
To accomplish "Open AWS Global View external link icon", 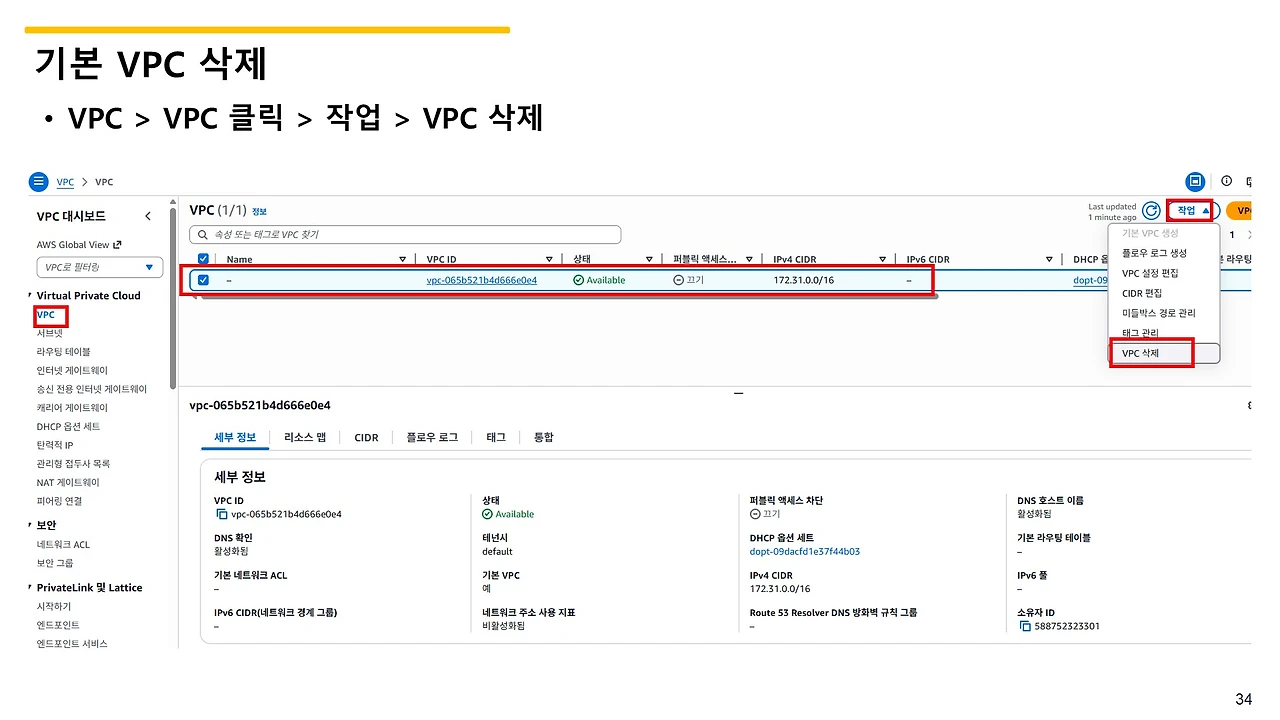I will tap(117, 245).
